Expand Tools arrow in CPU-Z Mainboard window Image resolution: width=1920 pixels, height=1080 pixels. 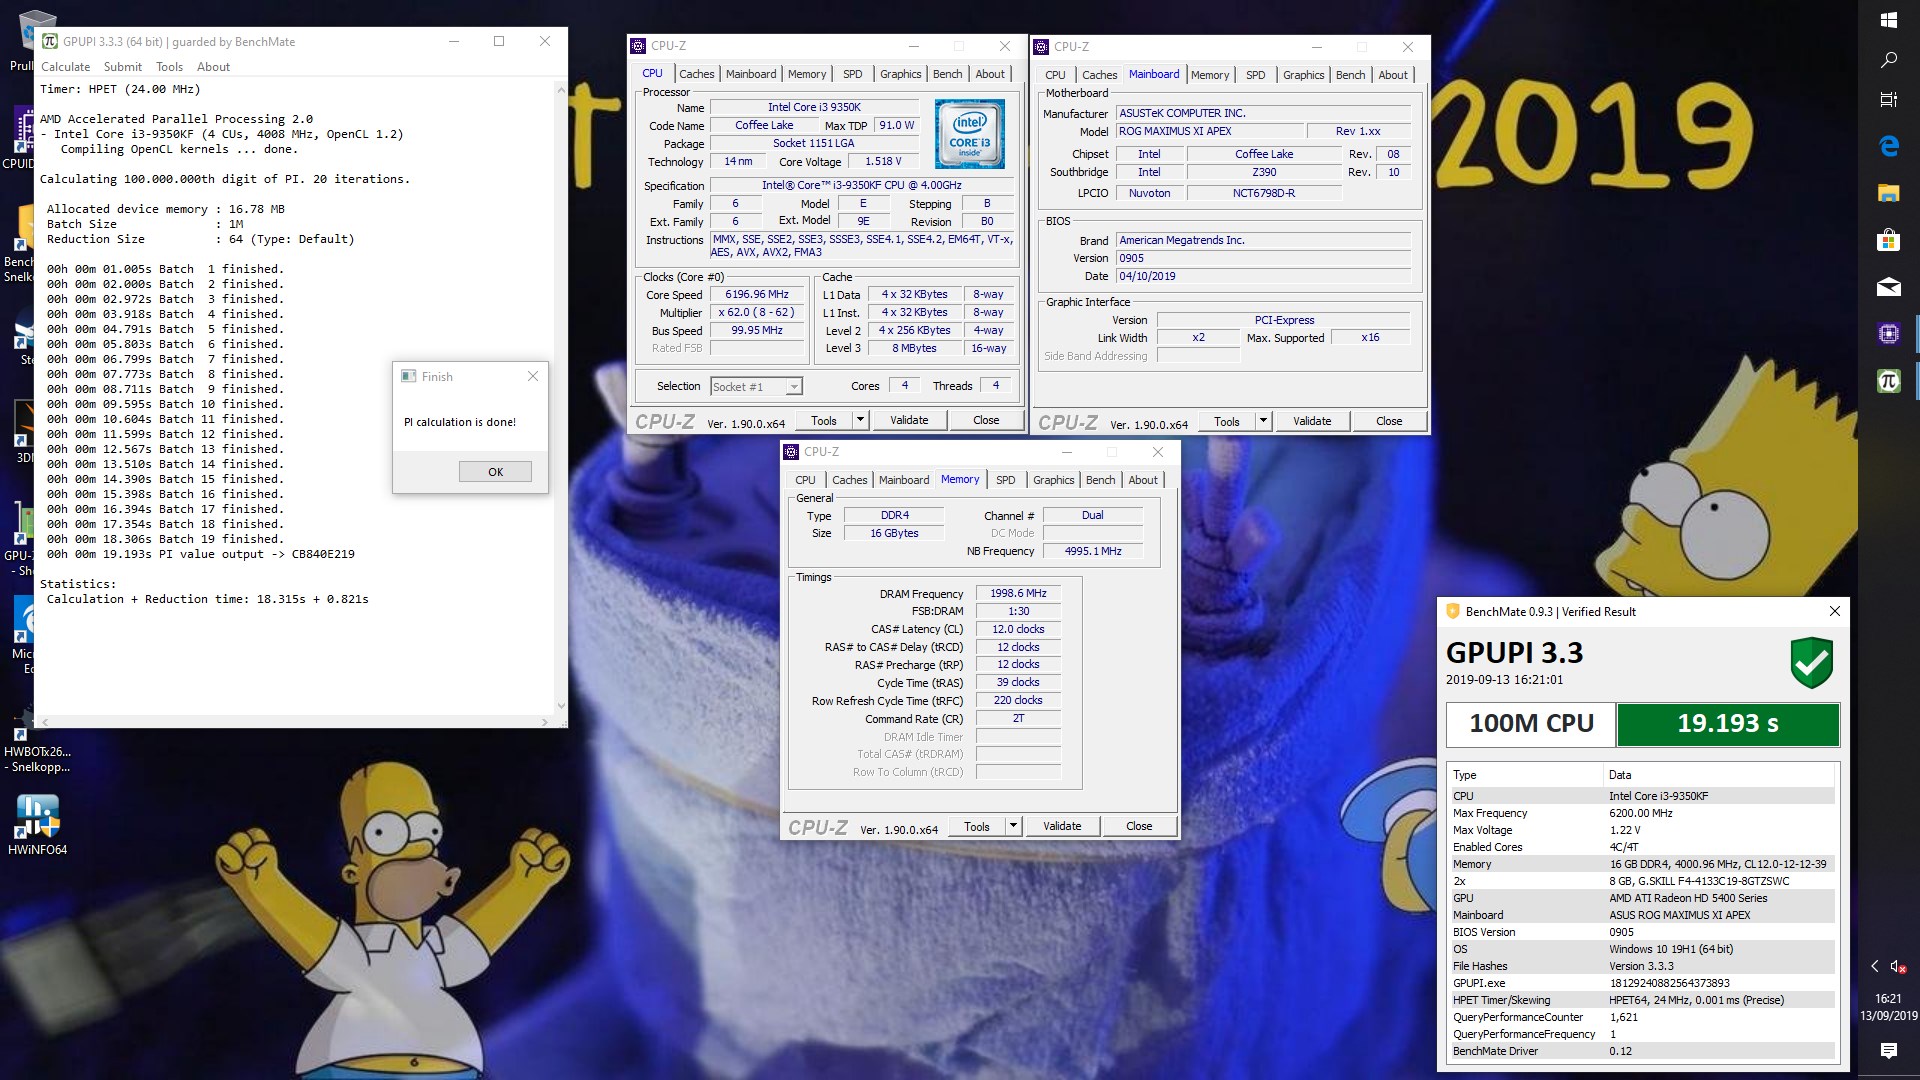click(x=1263, y=421)
